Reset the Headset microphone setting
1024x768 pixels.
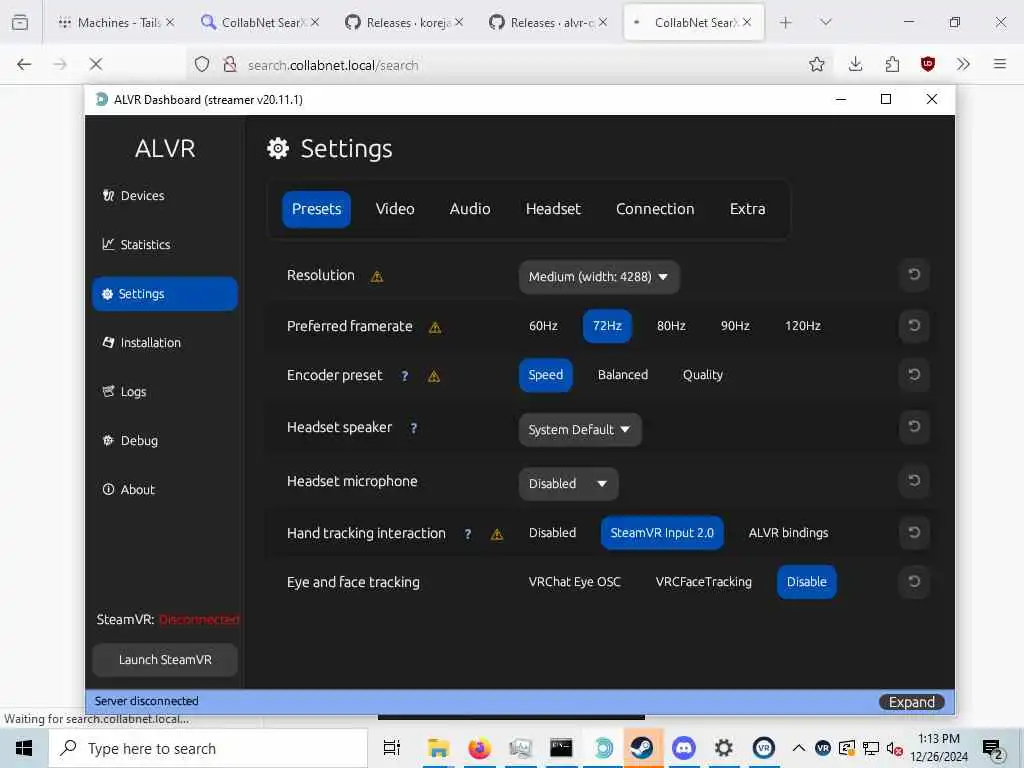pyautogui.click(x=914, y=481)
